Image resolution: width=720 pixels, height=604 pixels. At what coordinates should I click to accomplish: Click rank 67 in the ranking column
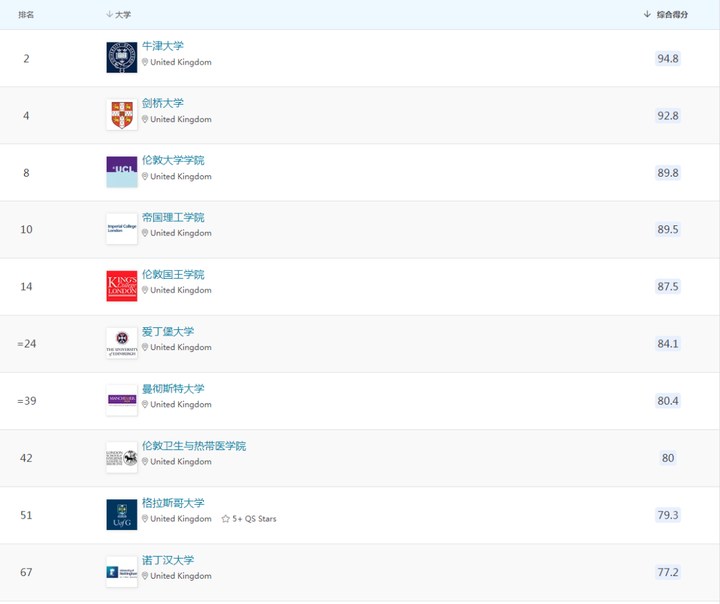(26, 572)
